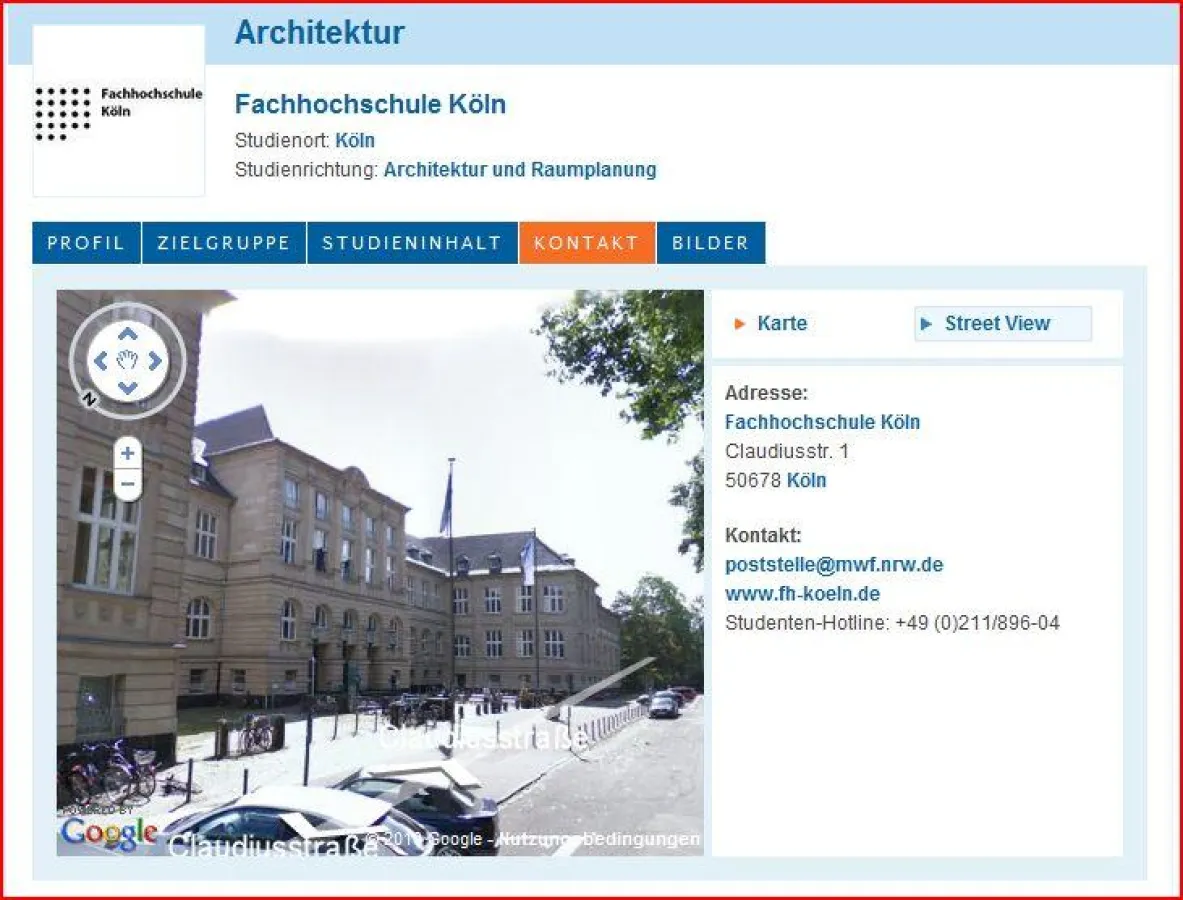Image resolution: width=1183 pixels, height=900 pixels.
Task: Click the Google logo in the map corner
Action: pos(109,831)
